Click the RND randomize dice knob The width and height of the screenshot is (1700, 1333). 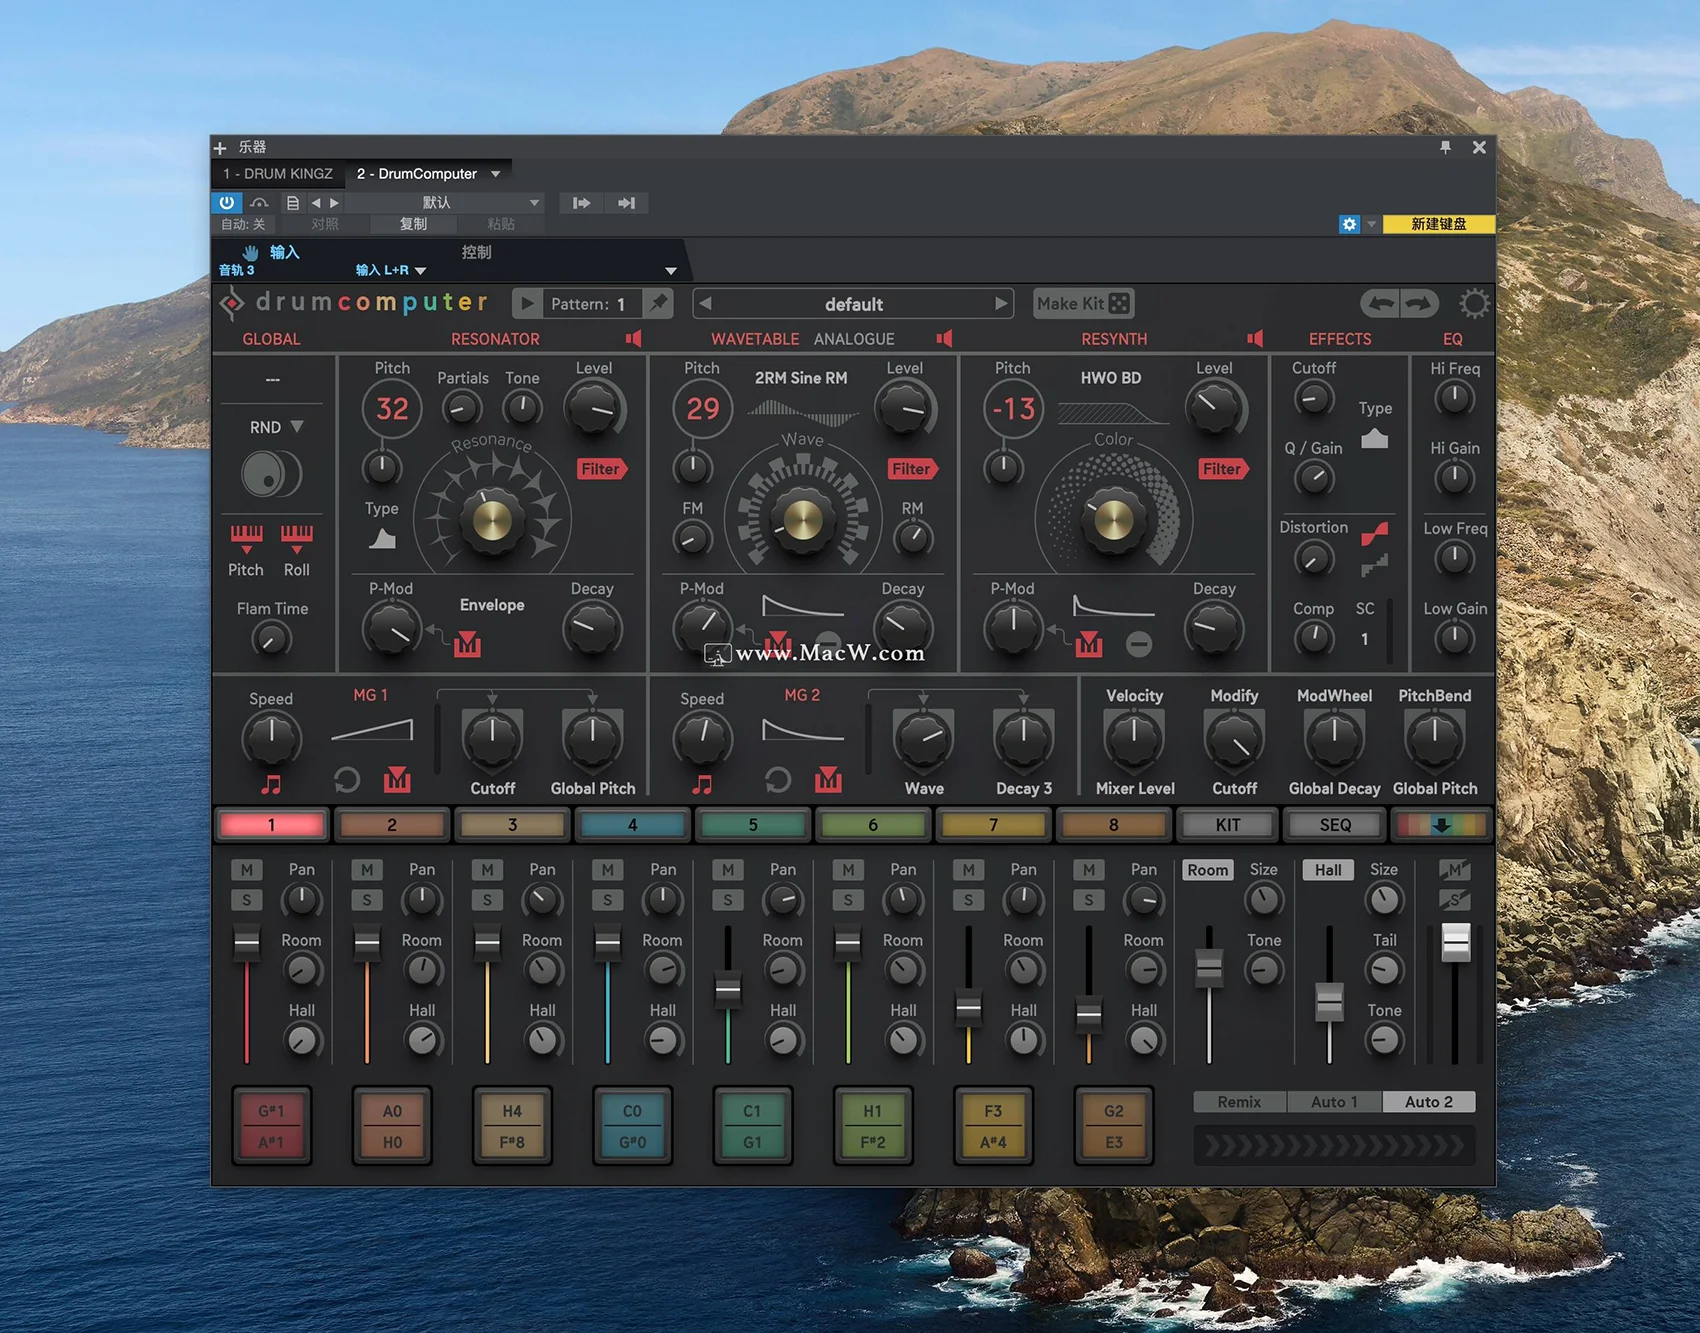271,474
